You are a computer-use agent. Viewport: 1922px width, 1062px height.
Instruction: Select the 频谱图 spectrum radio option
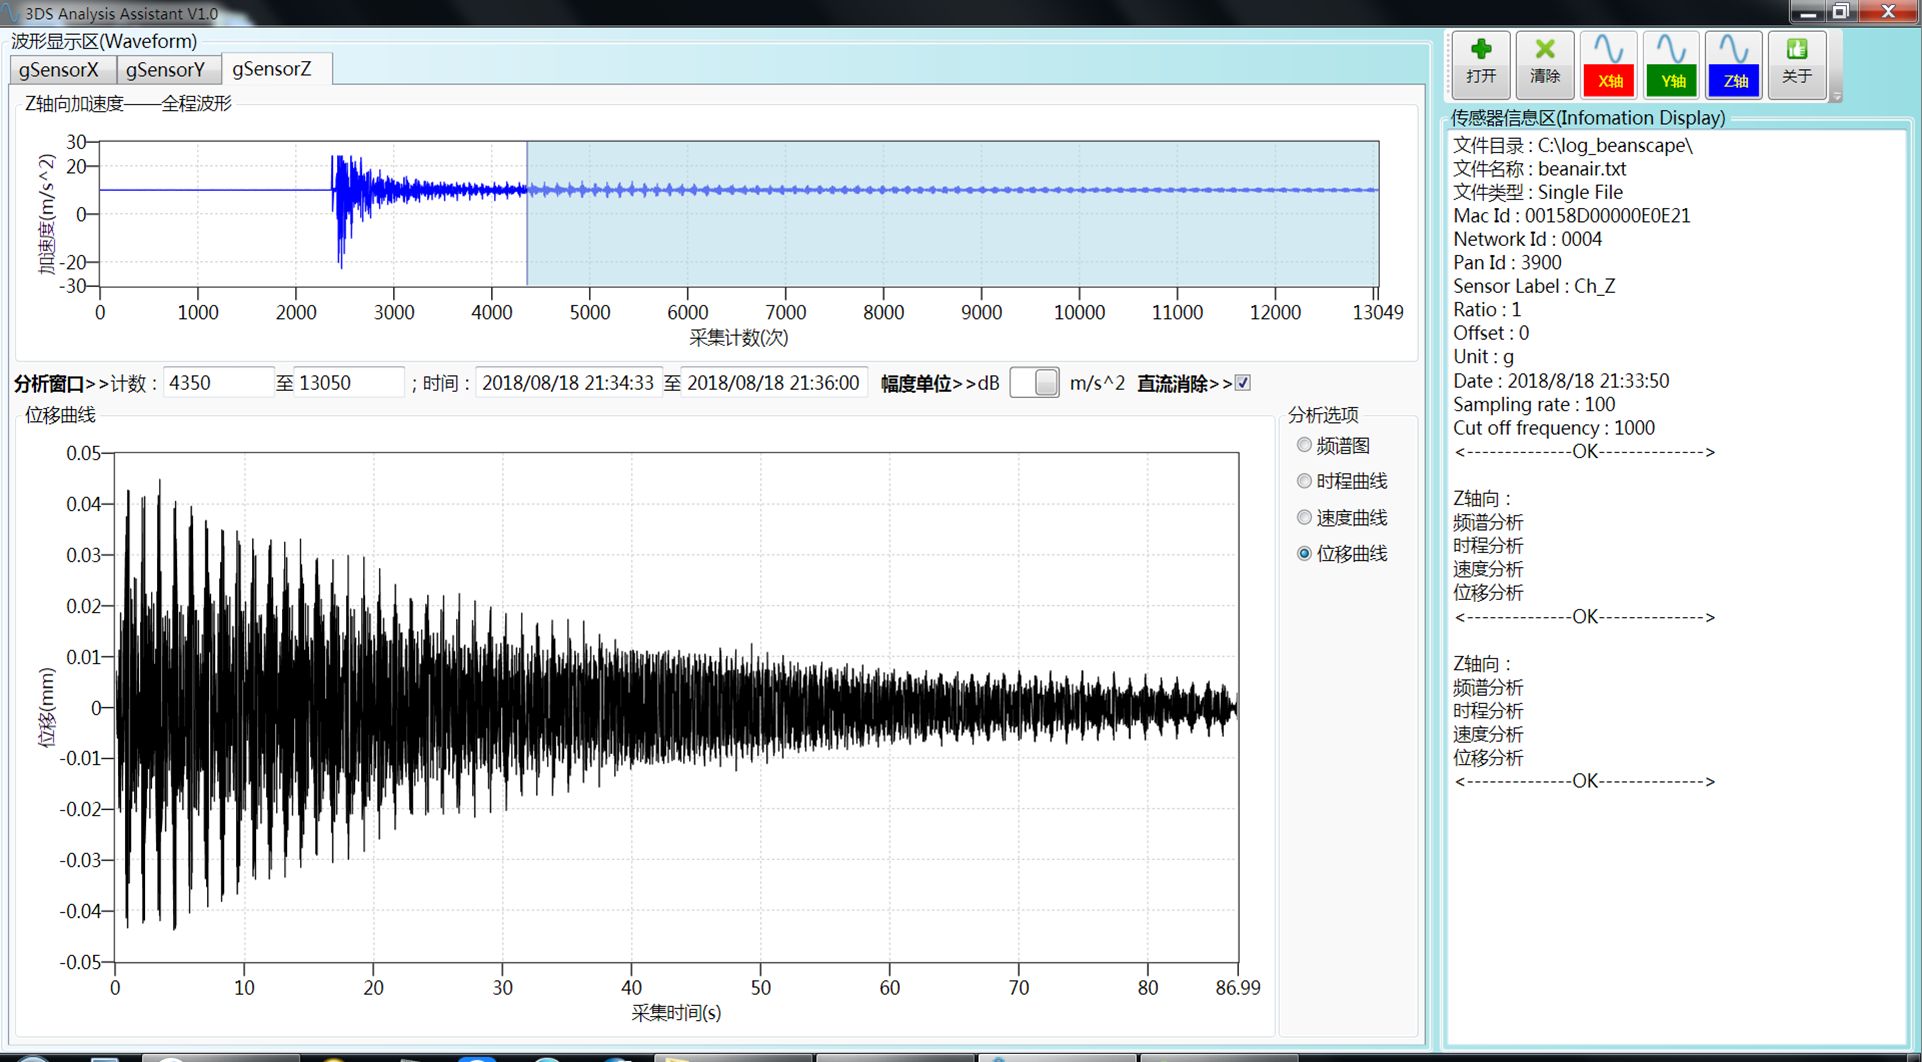pos(1304,445)
